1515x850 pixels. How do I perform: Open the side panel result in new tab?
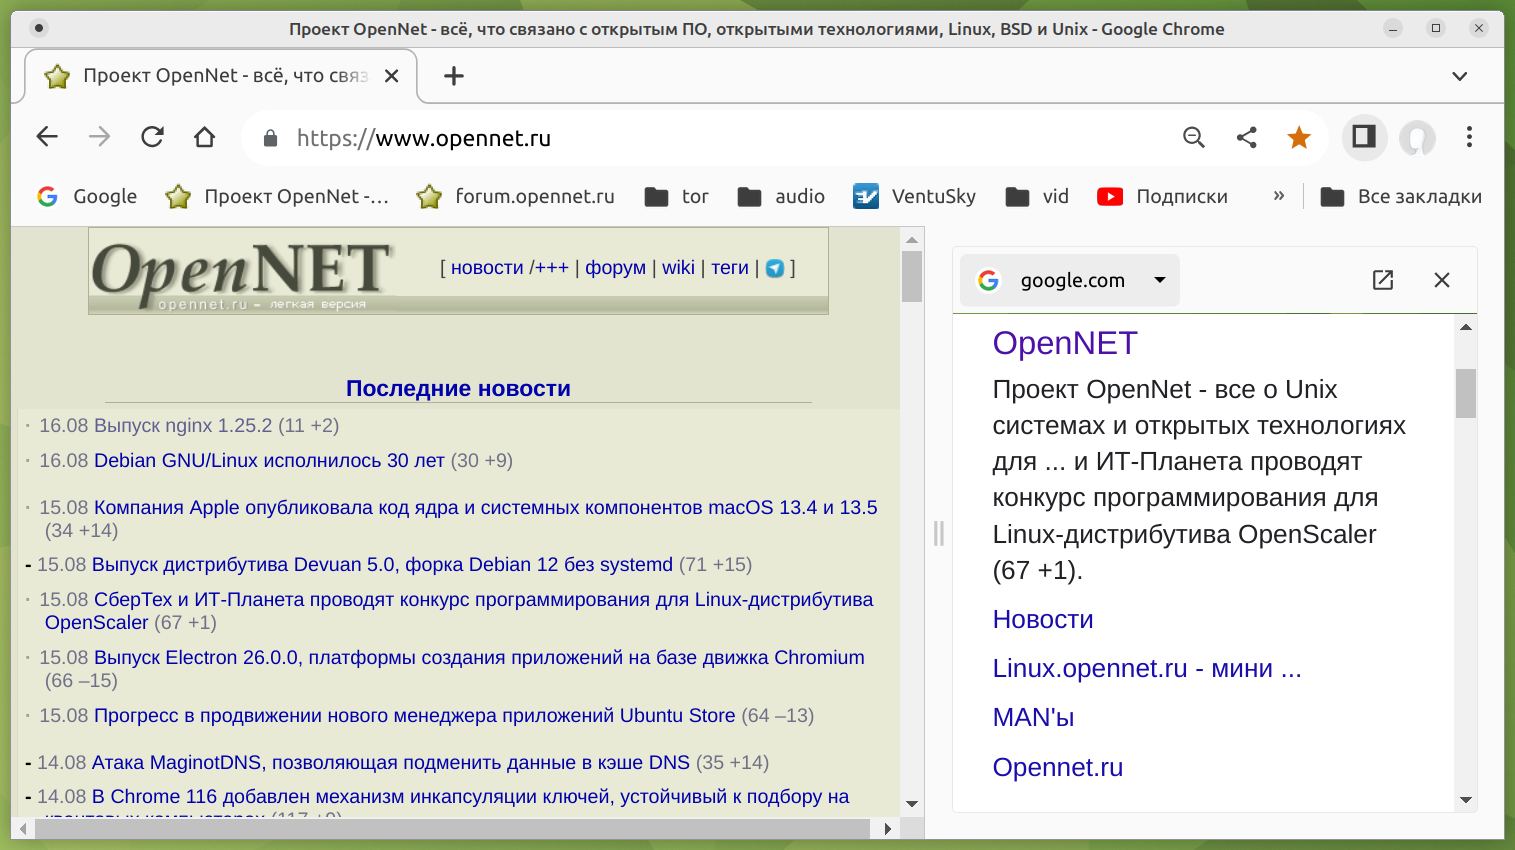[1383, 280]
